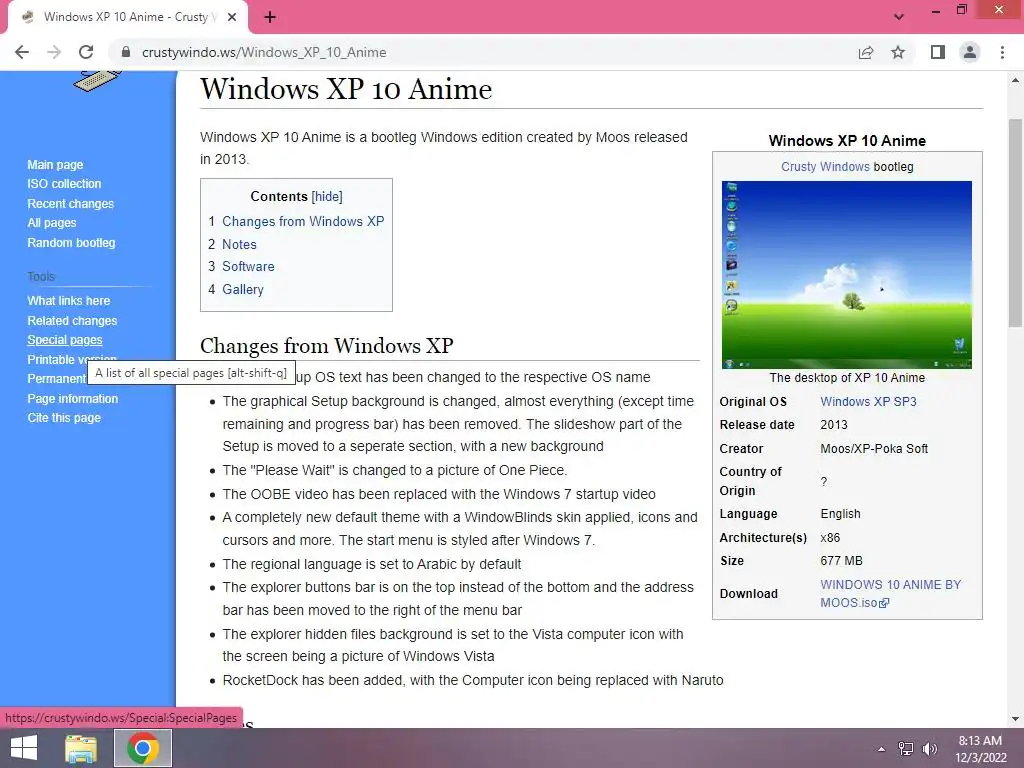This screenshot has width=1024, height=768.
Task: Jump to the Software section
Action: click(248, 266)
